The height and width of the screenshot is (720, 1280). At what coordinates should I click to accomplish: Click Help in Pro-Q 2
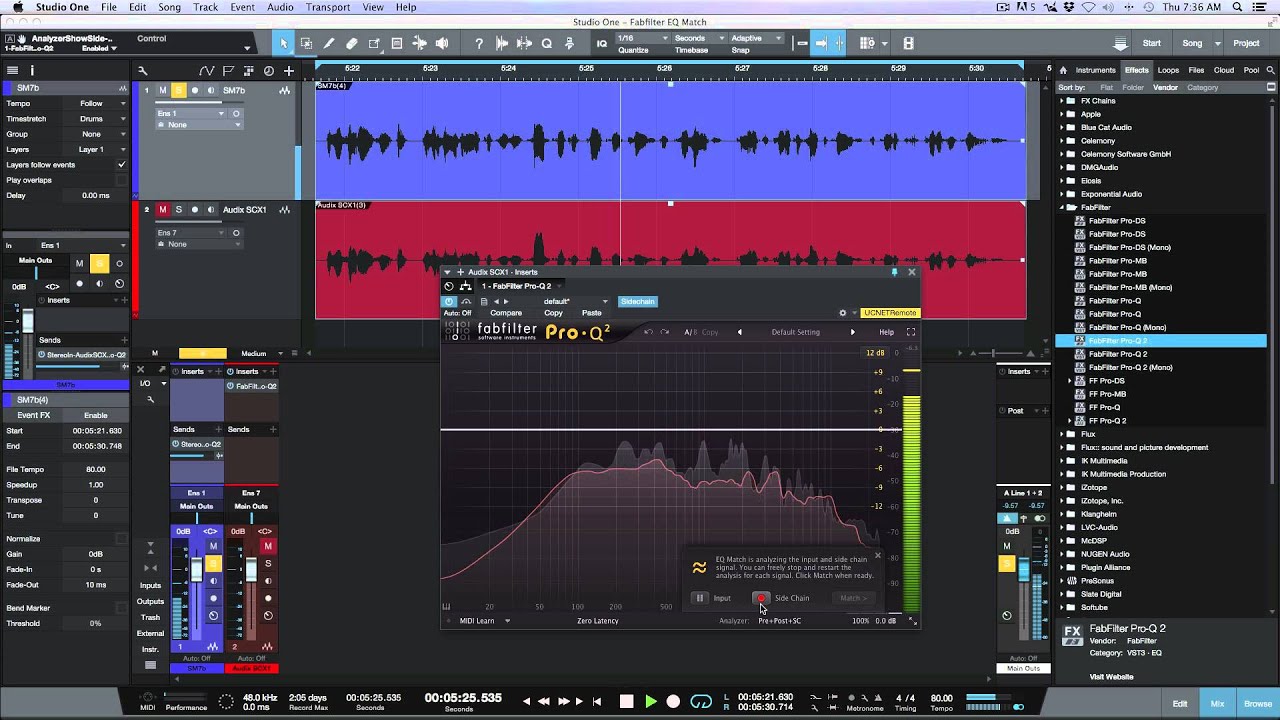[886, 332]
